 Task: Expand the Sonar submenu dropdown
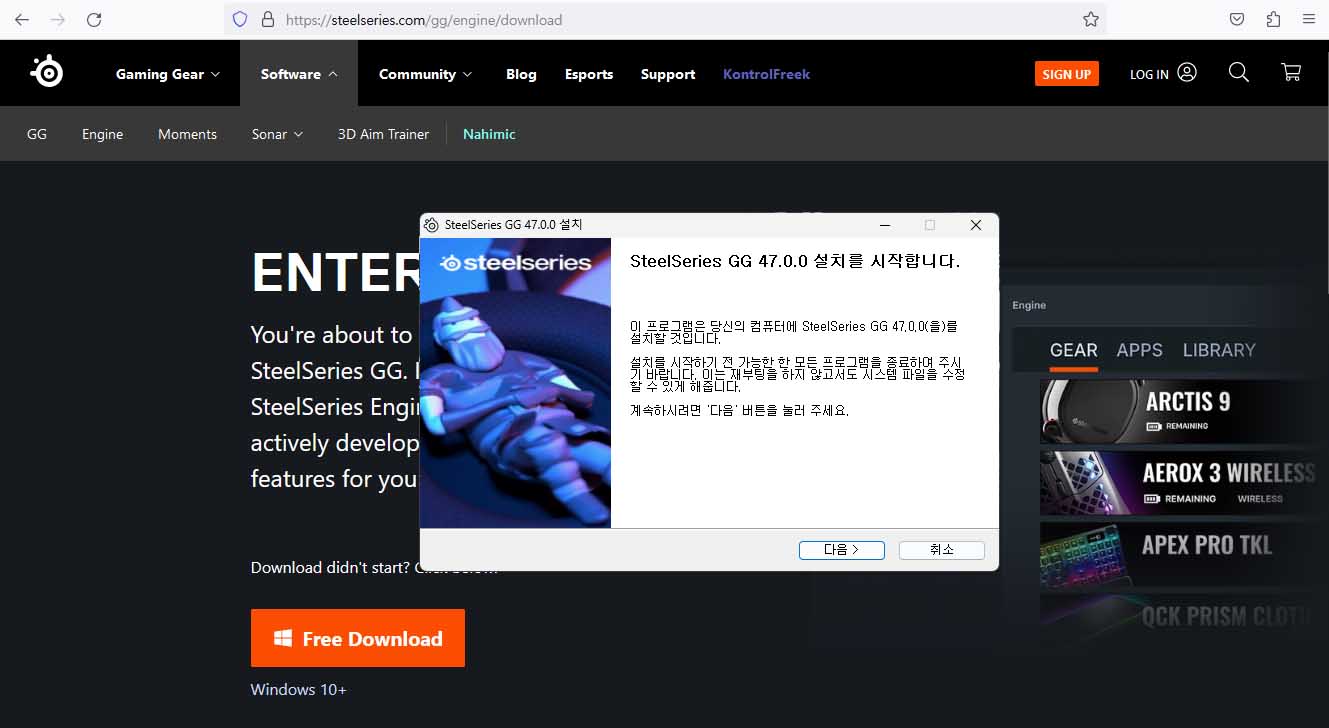(x=278, y=134)
